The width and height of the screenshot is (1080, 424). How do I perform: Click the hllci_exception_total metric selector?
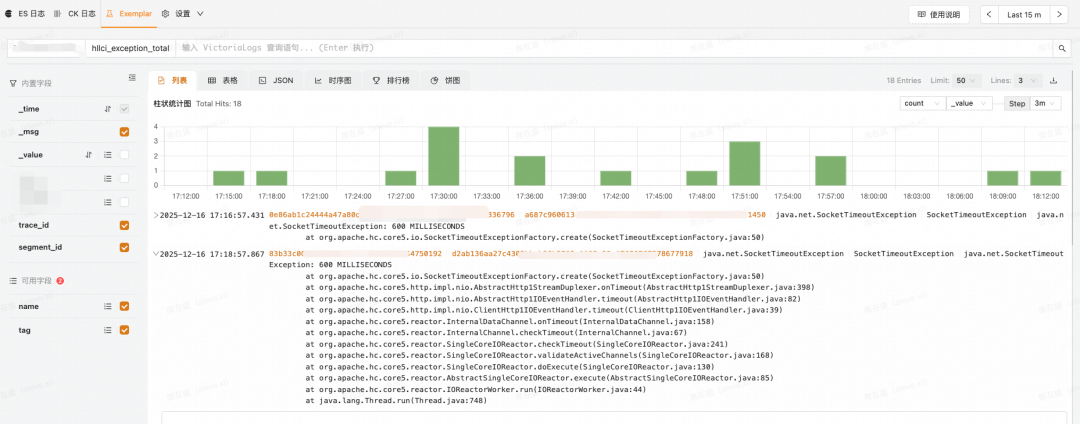(x=131, y=48)
